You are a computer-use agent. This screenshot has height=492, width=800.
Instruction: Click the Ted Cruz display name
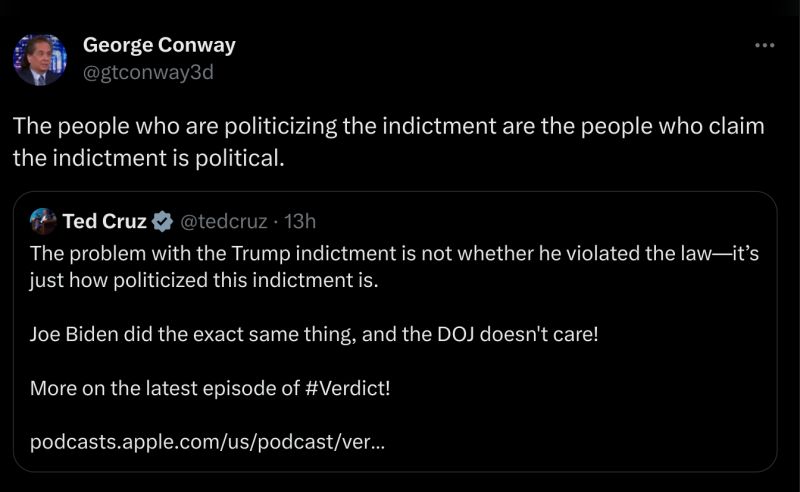tap(104, 221)
